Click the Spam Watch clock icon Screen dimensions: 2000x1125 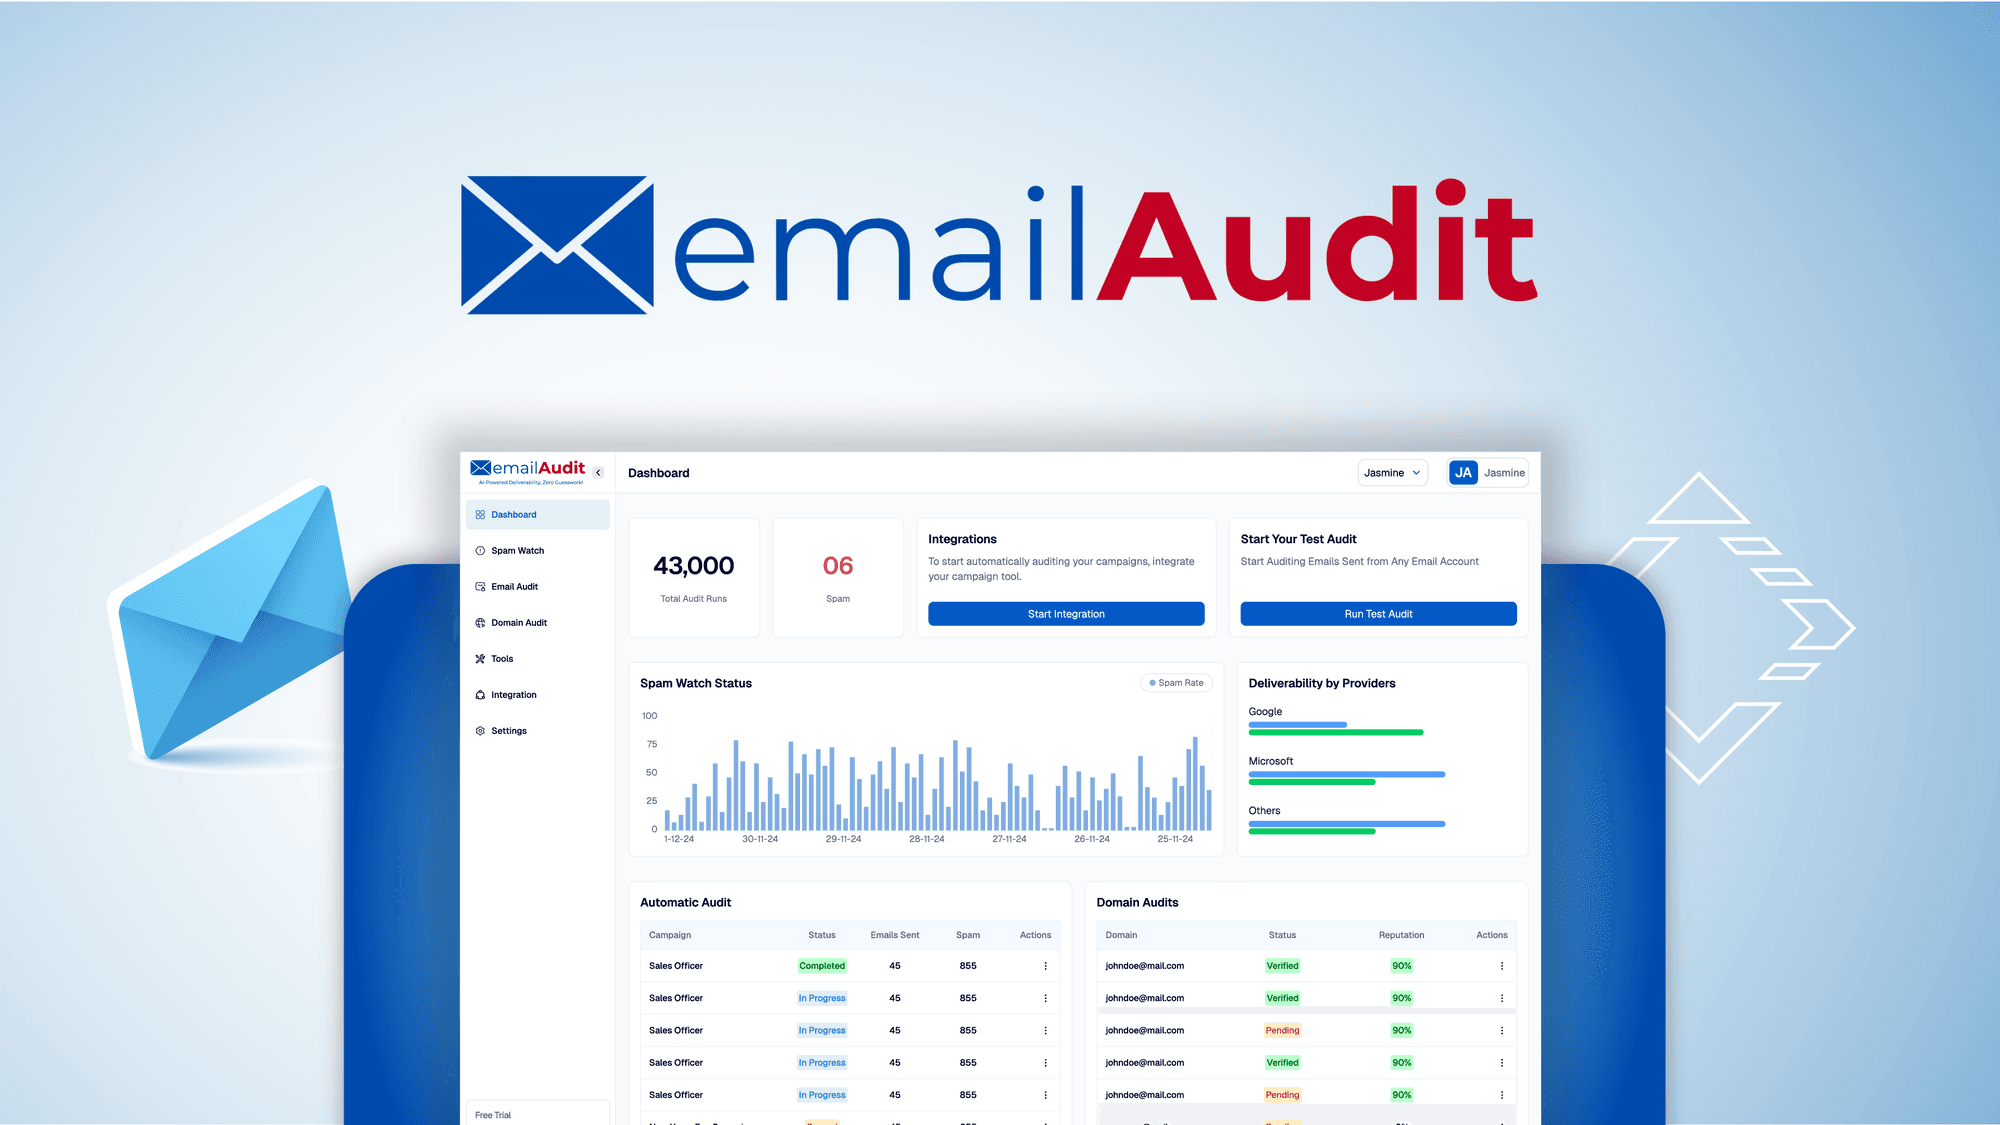[x=480, y=551]
